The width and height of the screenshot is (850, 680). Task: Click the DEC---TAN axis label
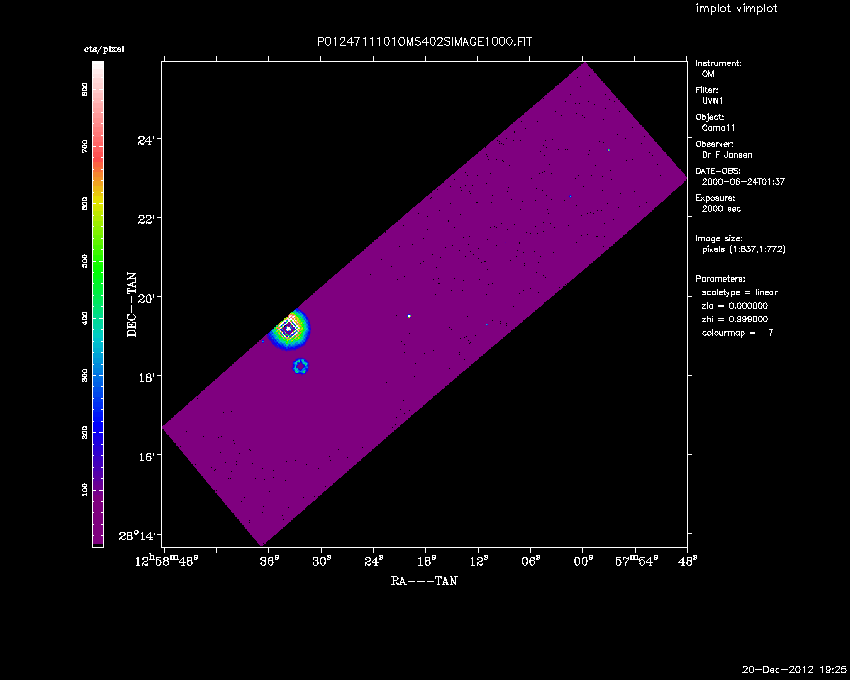click(132, 303)
